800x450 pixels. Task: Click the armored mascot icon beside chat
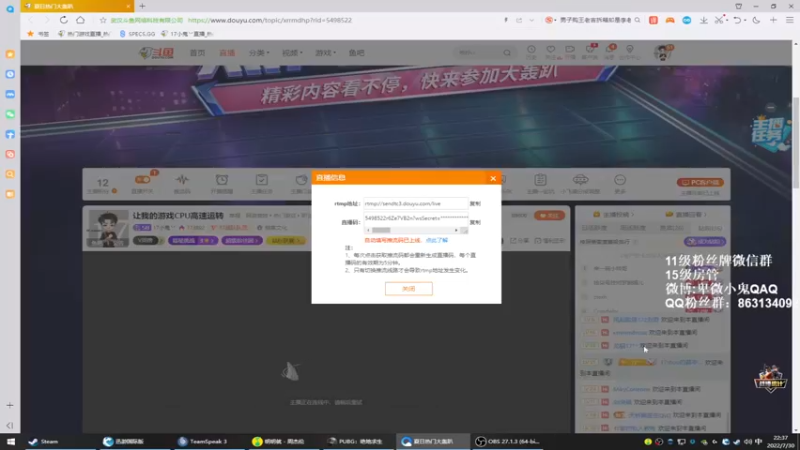[770, 378]
